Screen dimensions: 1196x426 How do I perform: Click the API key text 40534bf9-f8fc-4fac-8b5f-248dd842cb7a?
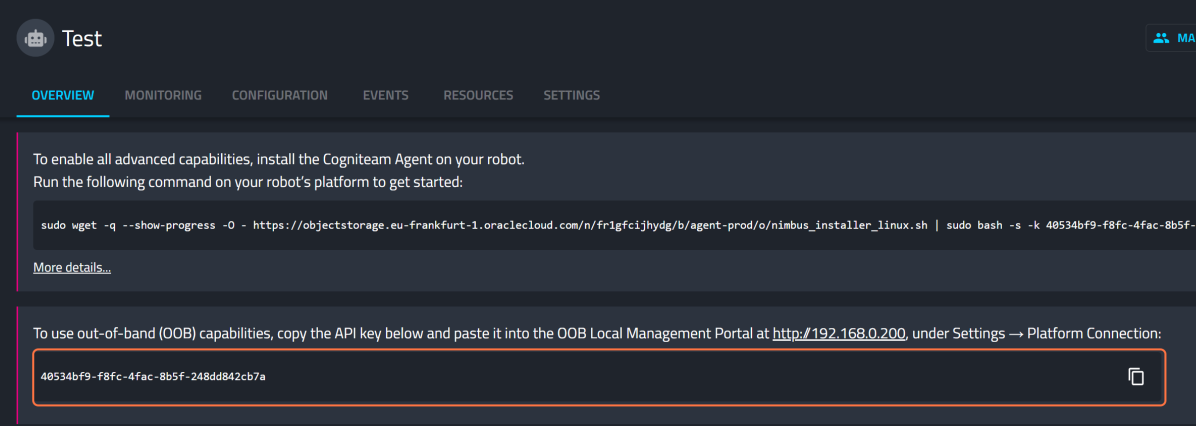(x=153, y=377)
